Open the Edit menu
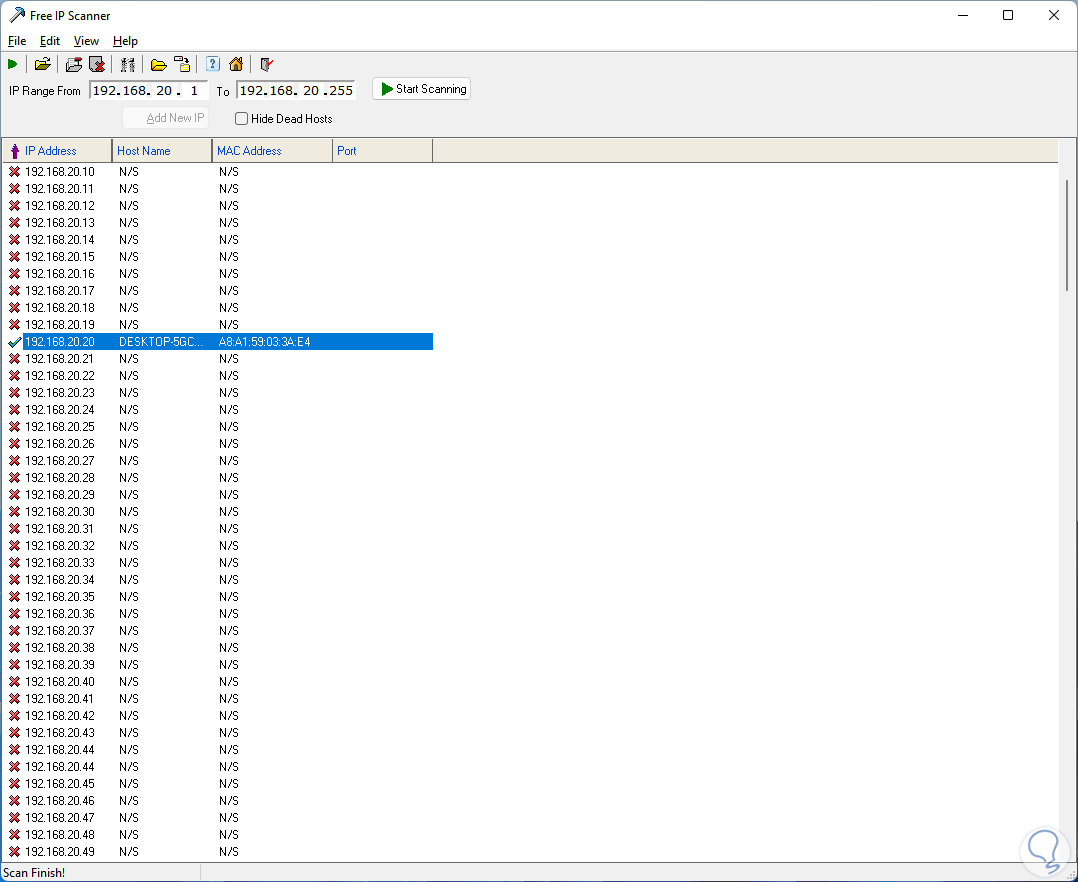 pyautogui.click(x=50, y=41)
